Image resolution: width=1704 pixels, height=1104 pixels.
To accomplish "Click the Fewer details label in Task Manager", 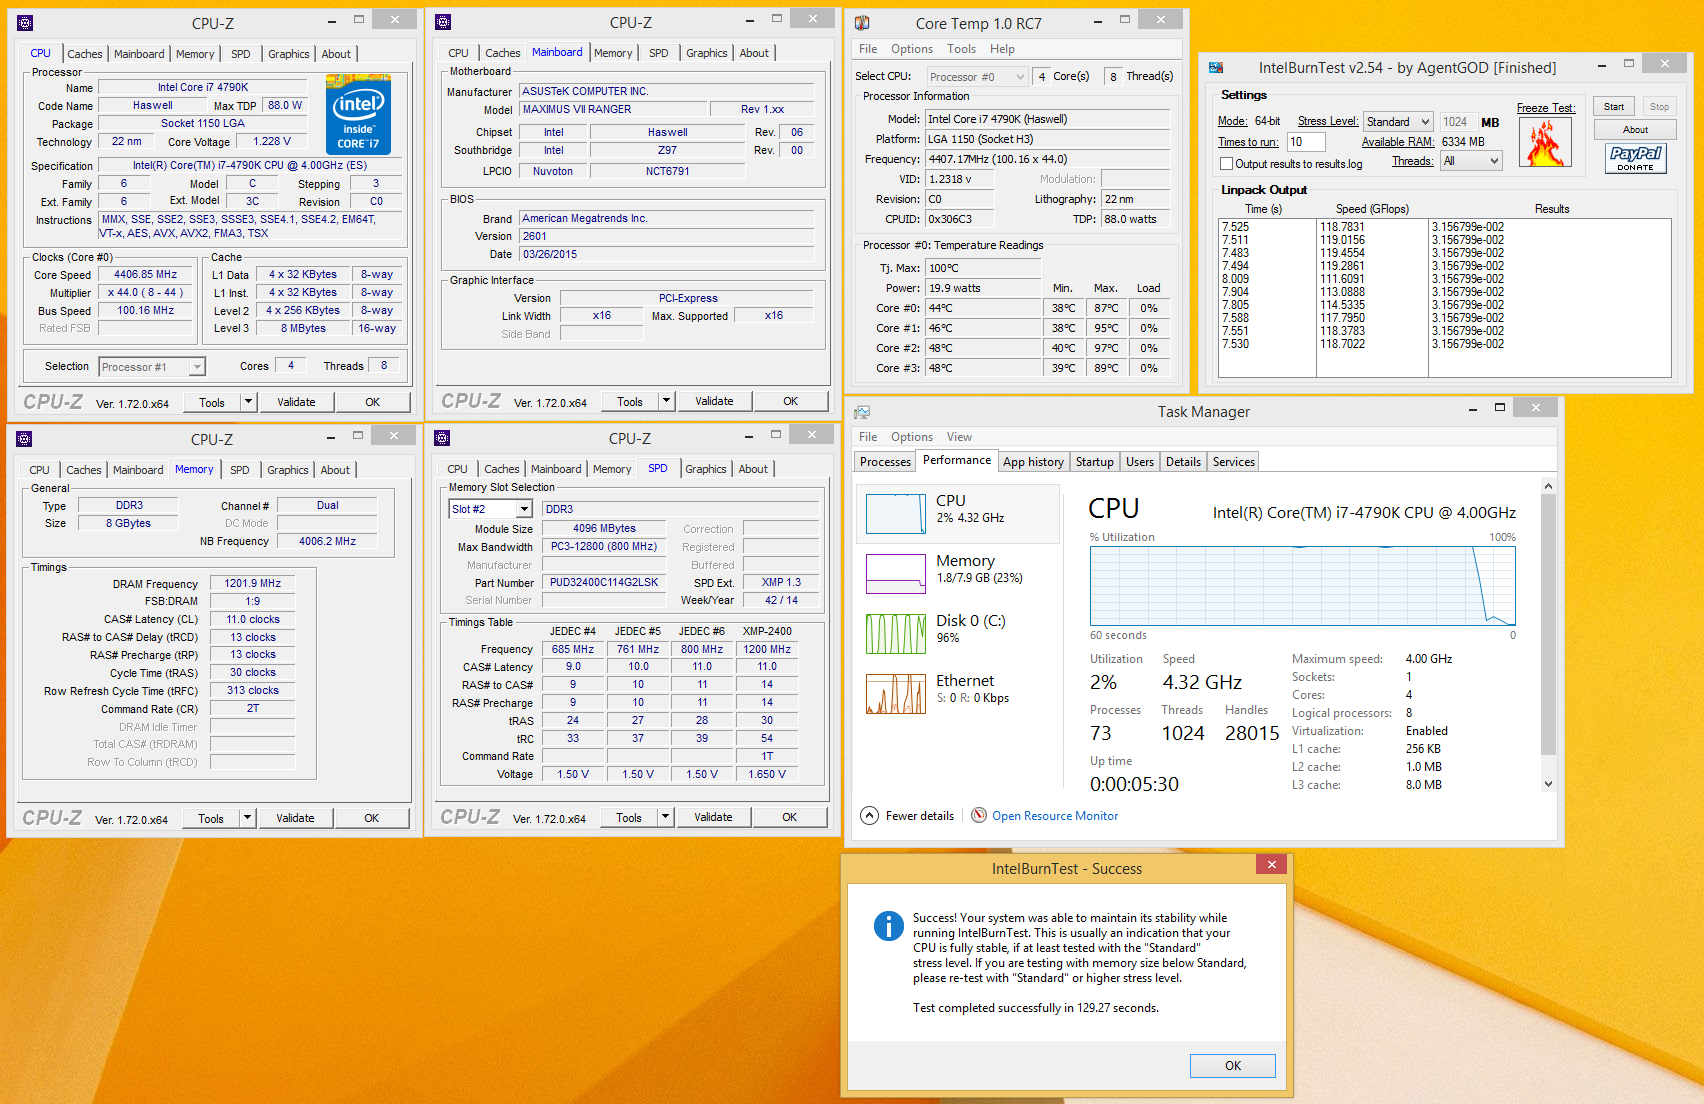I will tap(919, 816).
